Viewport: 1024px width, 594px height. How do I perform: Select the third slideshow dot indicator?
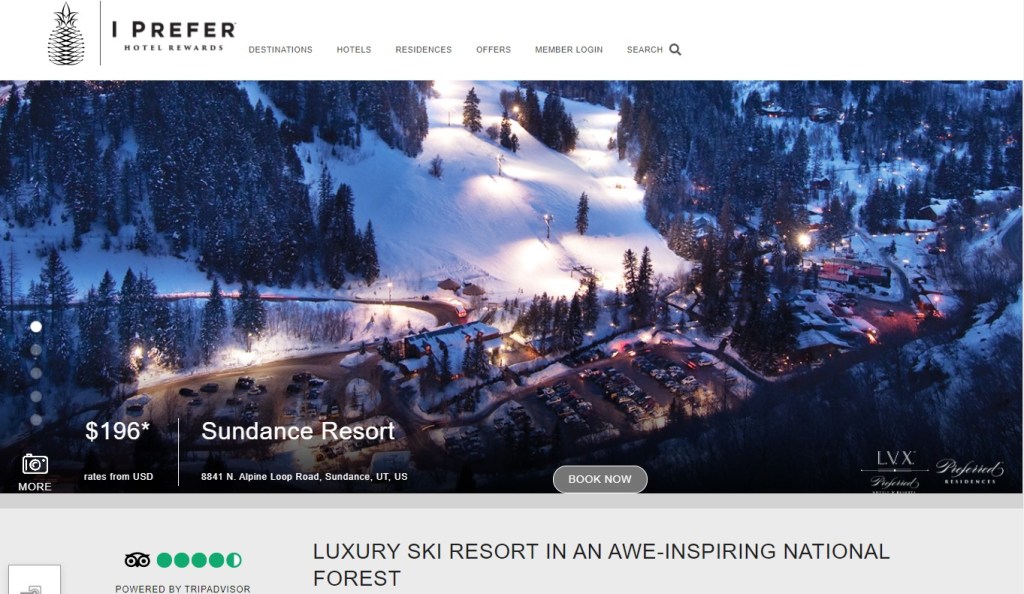coord(36,373)
